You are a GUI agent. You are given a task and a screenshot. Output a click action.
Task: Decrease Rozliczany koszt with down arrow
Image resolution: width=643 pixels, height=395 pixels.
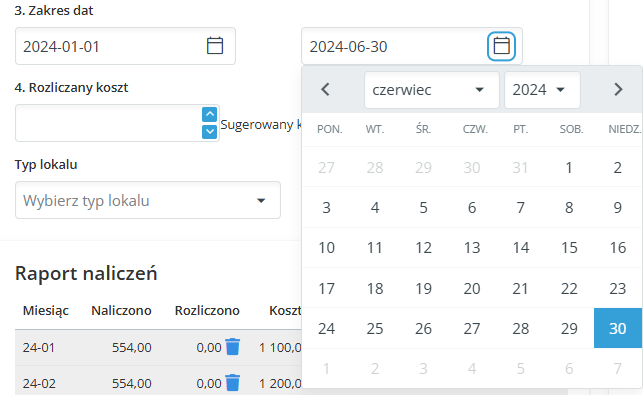[x=210, y=132]
